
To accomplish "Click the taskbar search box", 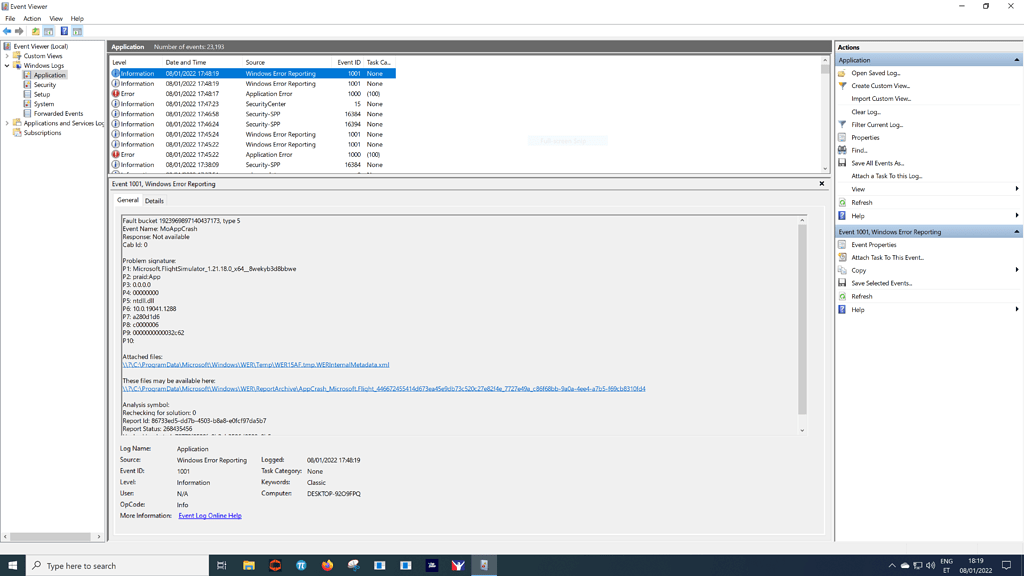I will 118,566.
